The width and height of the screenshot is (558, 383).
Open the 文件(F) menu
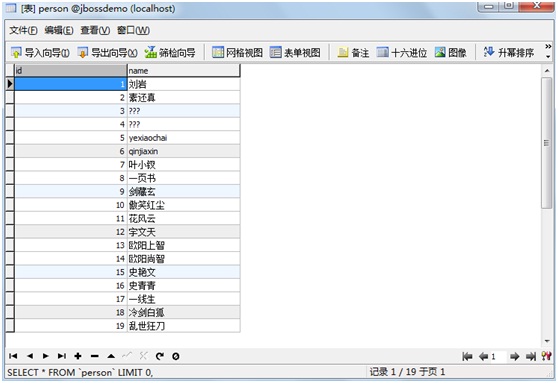(x=23, y=30)
